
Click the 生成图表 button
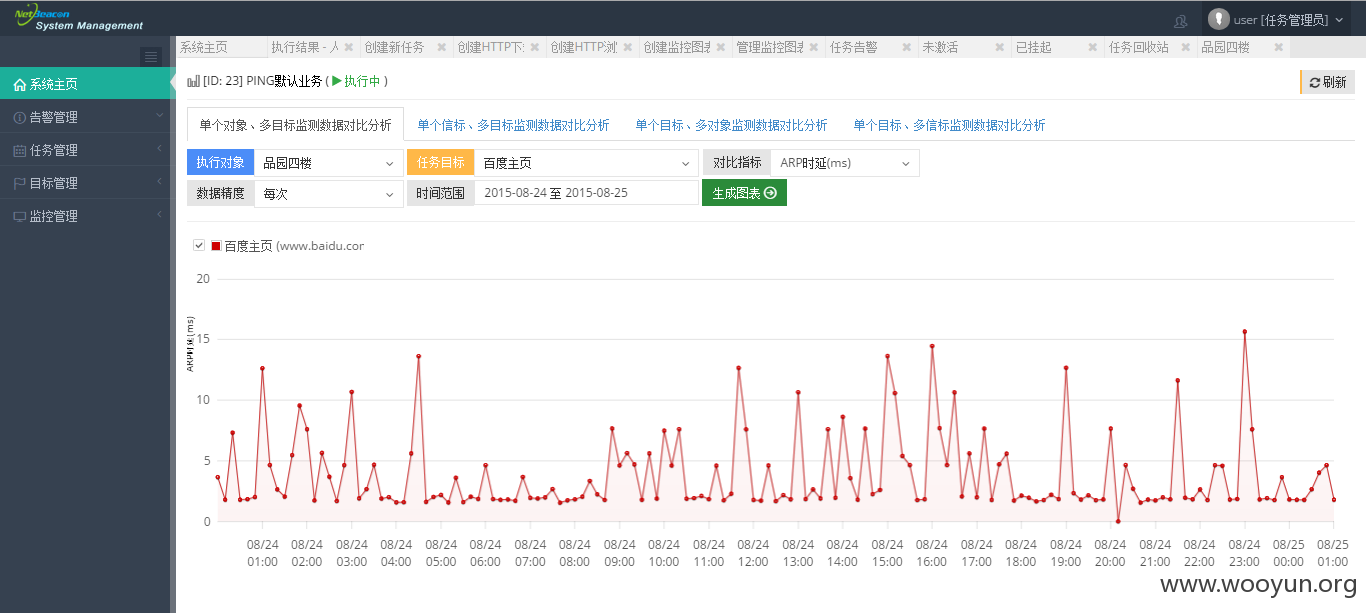click(x=744, y=193)
